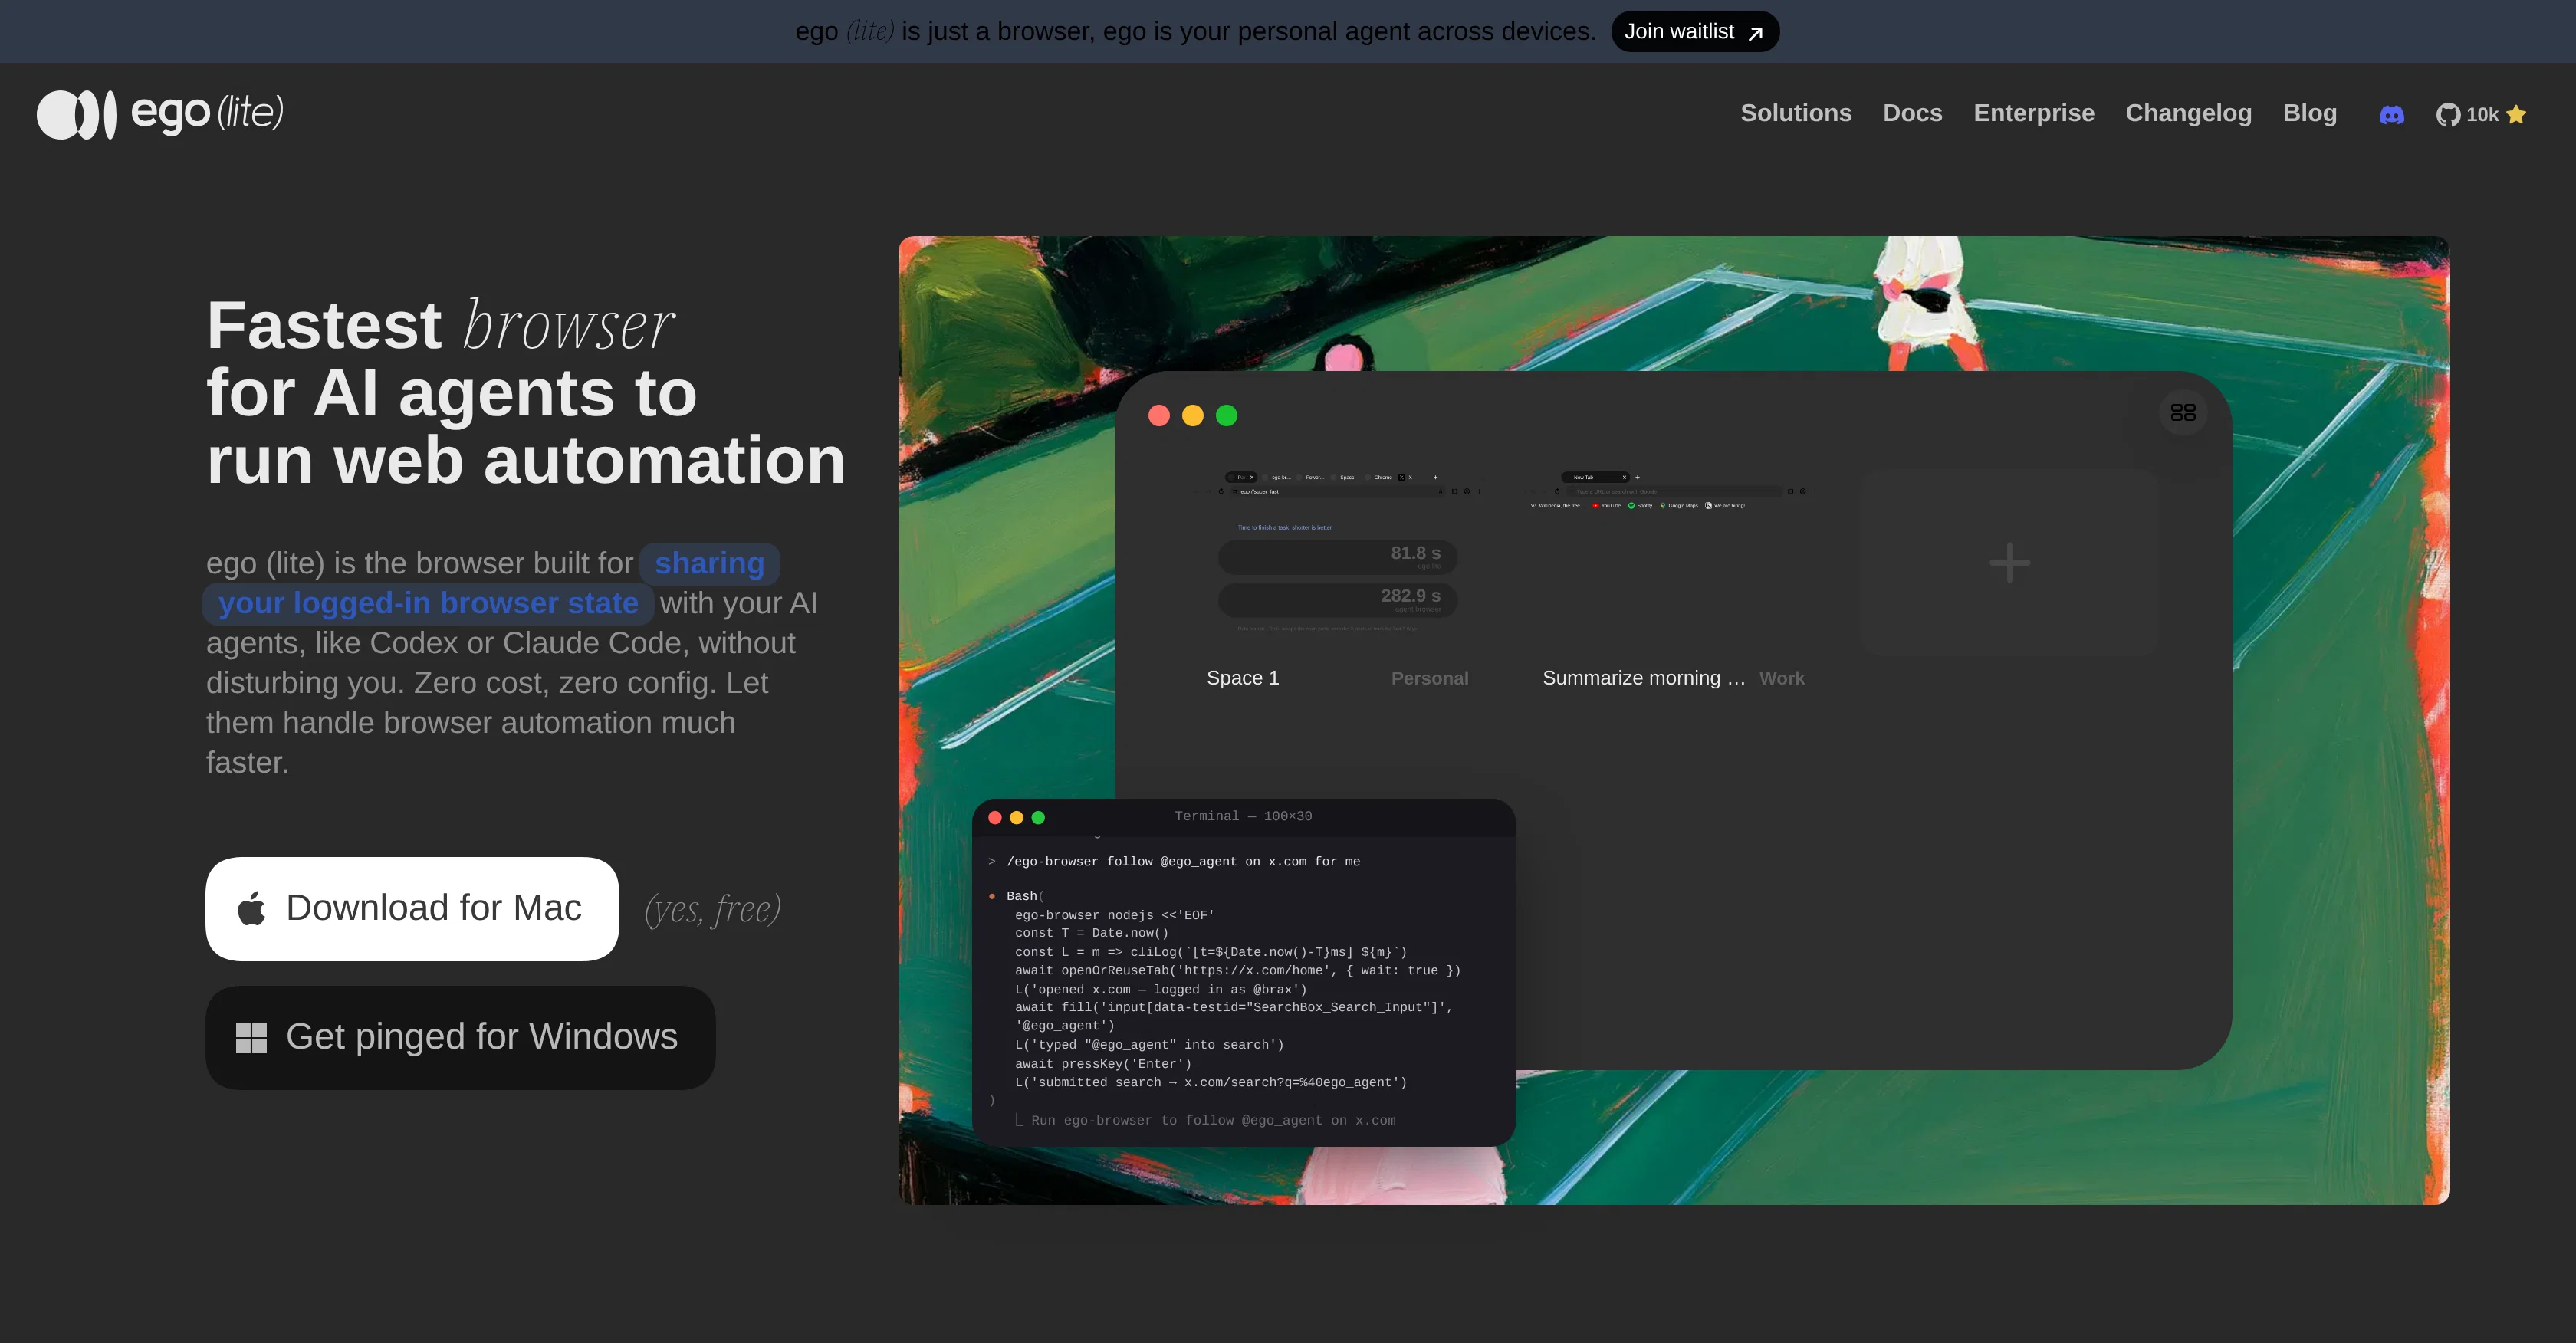Click the plus icon to add a space
This screenshot has width=2576, height=1343.
(2009, 563)
